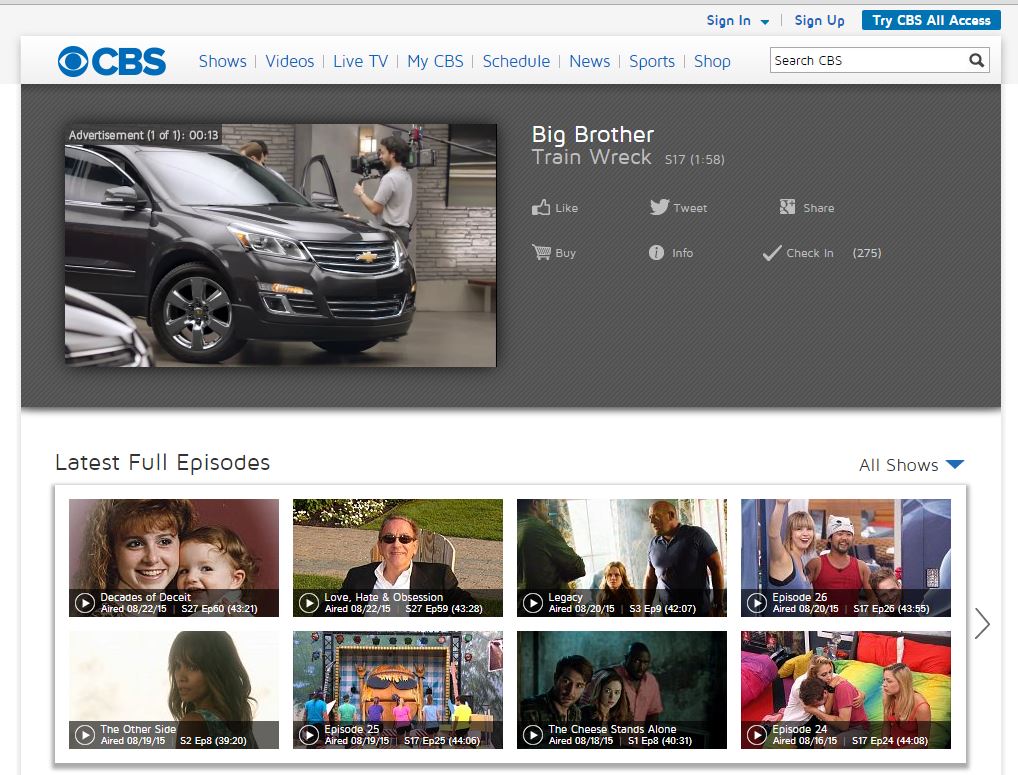The image size is (1018, 775).
Task: Open Episode 26 thumbnail
Action: tap(846, 558)
